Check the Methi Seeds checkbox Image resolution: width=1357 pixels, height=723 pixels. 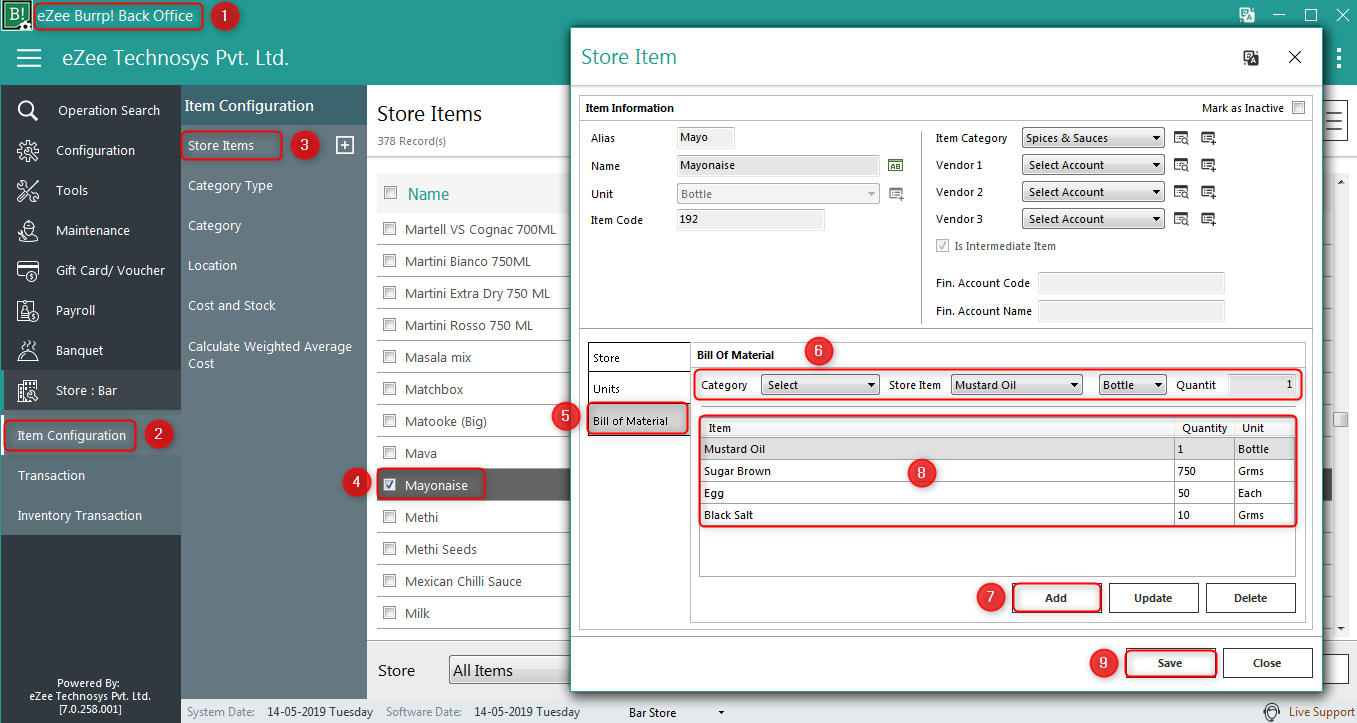[x=390, y=549]
